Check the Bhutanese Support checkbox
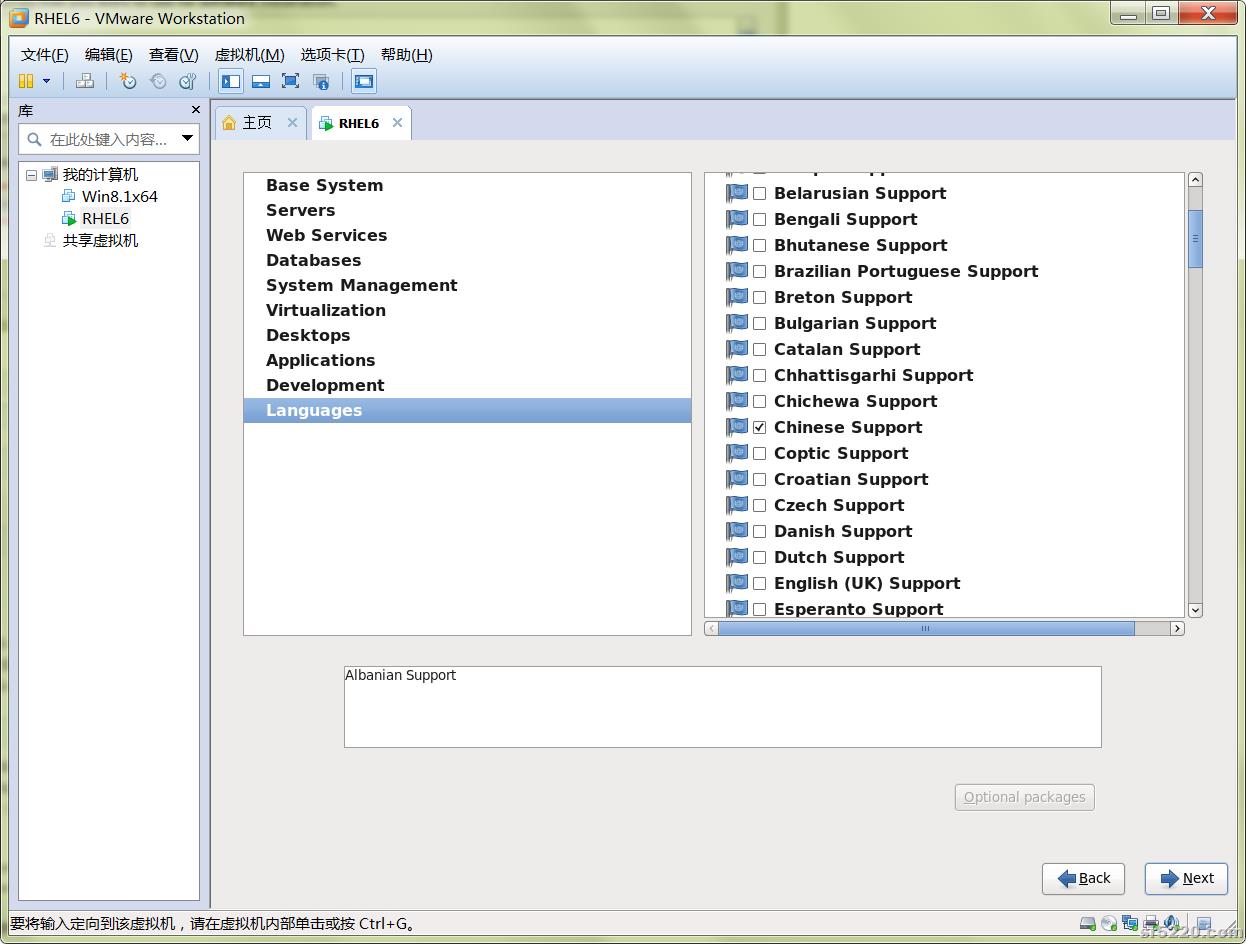Screen dimensions: 1246x944 [x=760, y=245]
